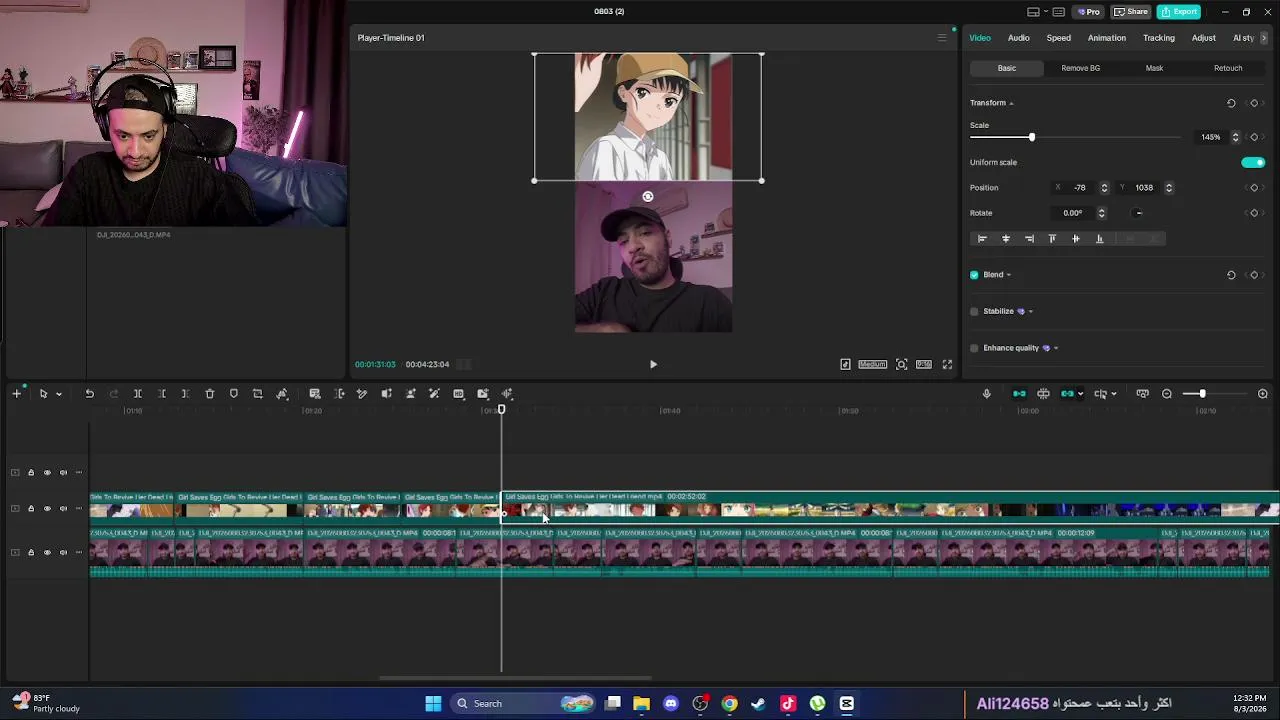Click the Pro button
Screen dimensions: 1280x720
pos(1088,12)
